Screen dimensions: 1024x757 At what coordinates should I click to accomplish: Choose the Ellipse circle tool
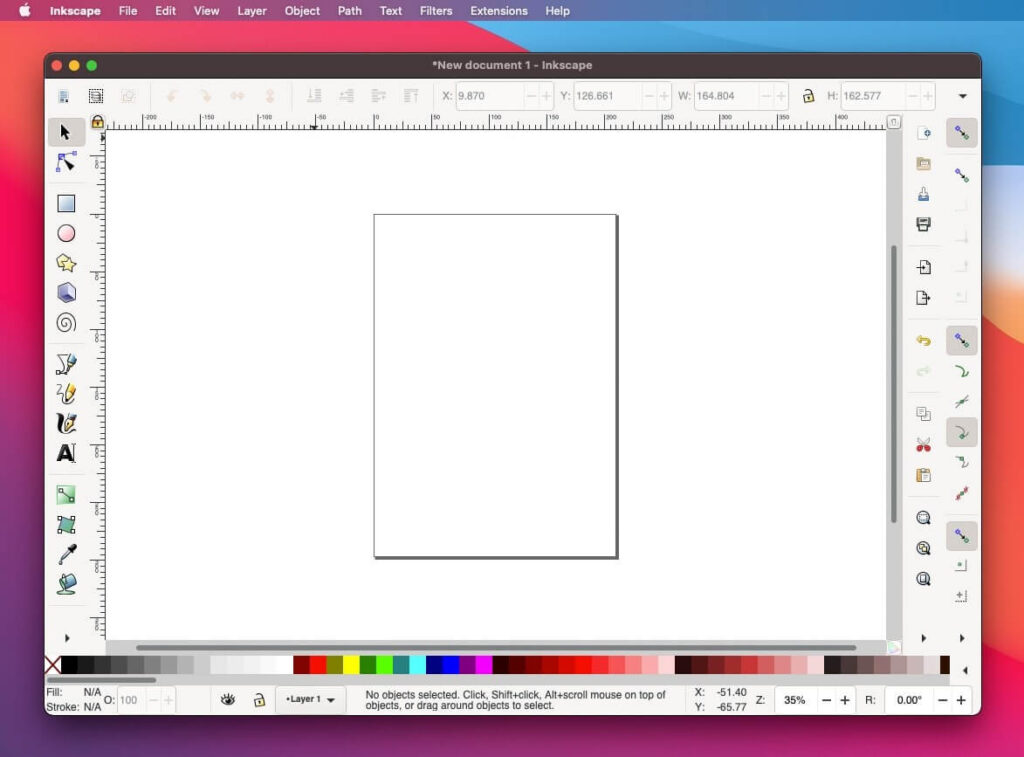pos(66,233)
